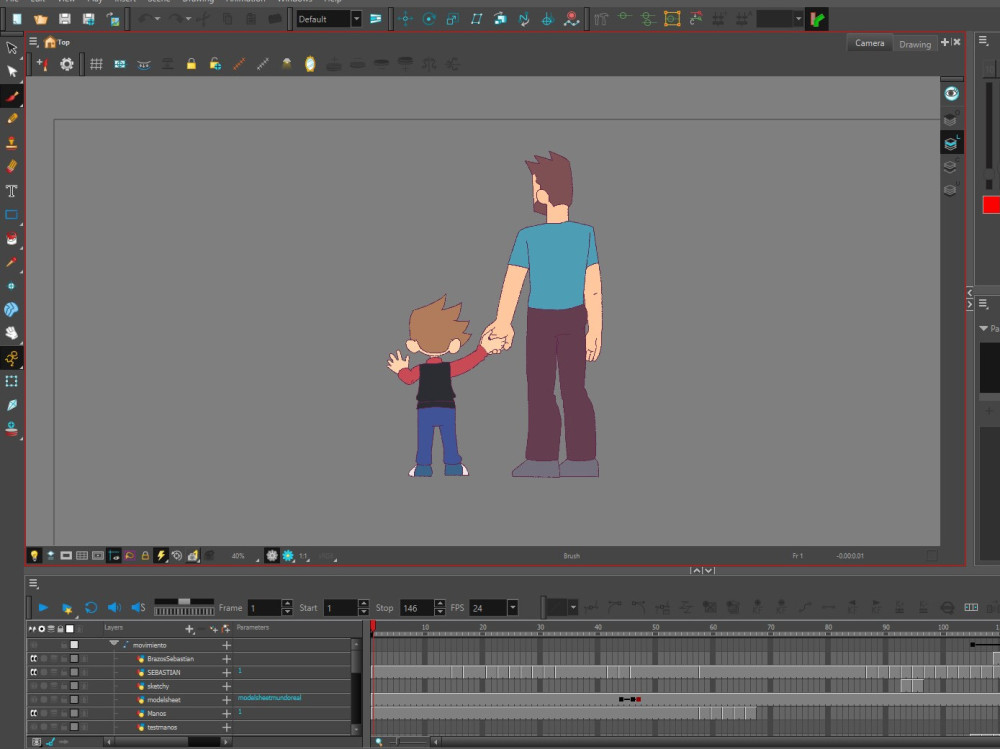Image resolution: width=1000 pixels, height=749 pixels.
Task: Click the modelsheetmundoreal parameter text
Action: pyautogui.click(x=269, y=698)
